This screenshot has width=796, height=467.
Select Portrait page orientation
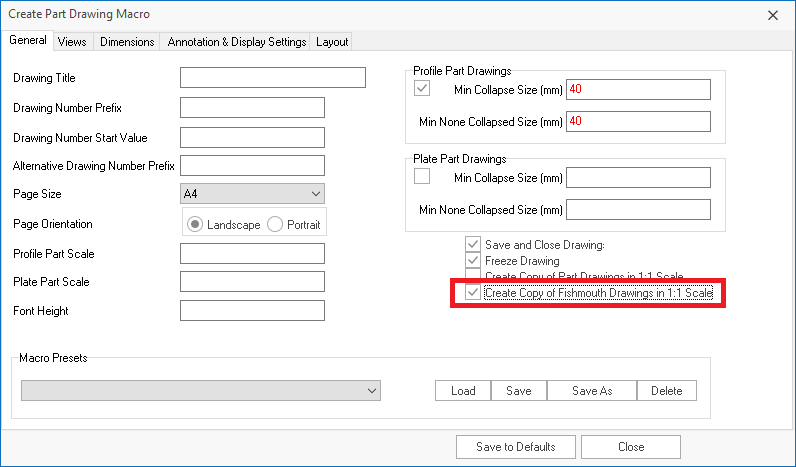[x=275, y=225]
